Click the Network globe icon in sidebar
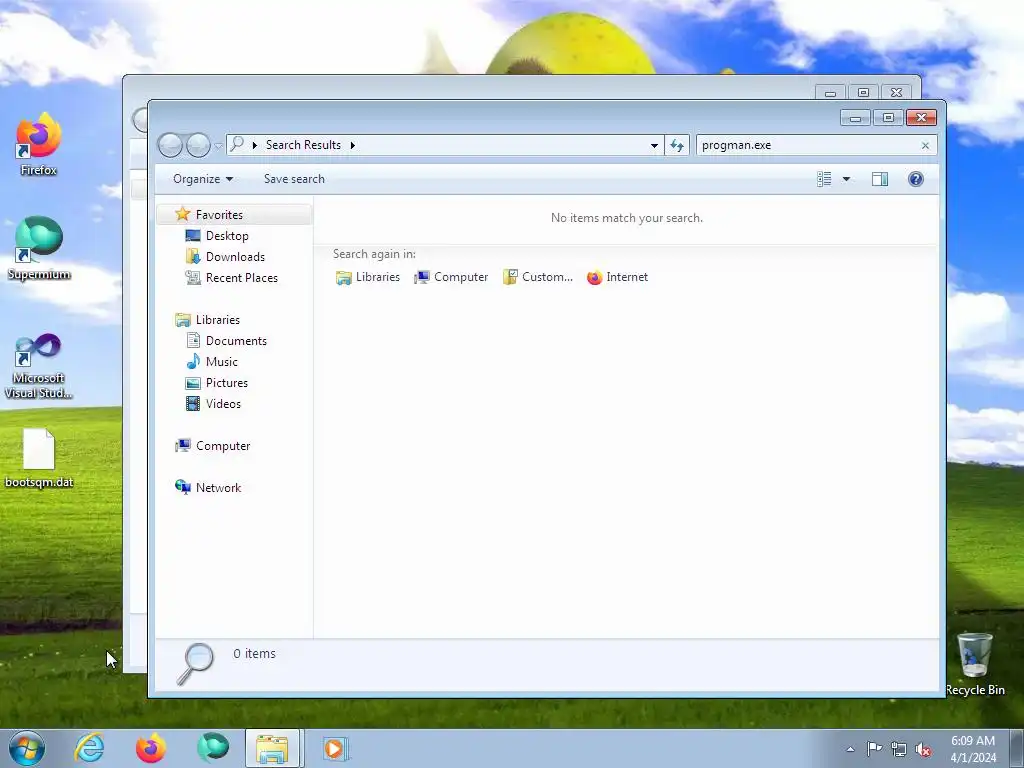1024x768 pixels. point(182,487)
